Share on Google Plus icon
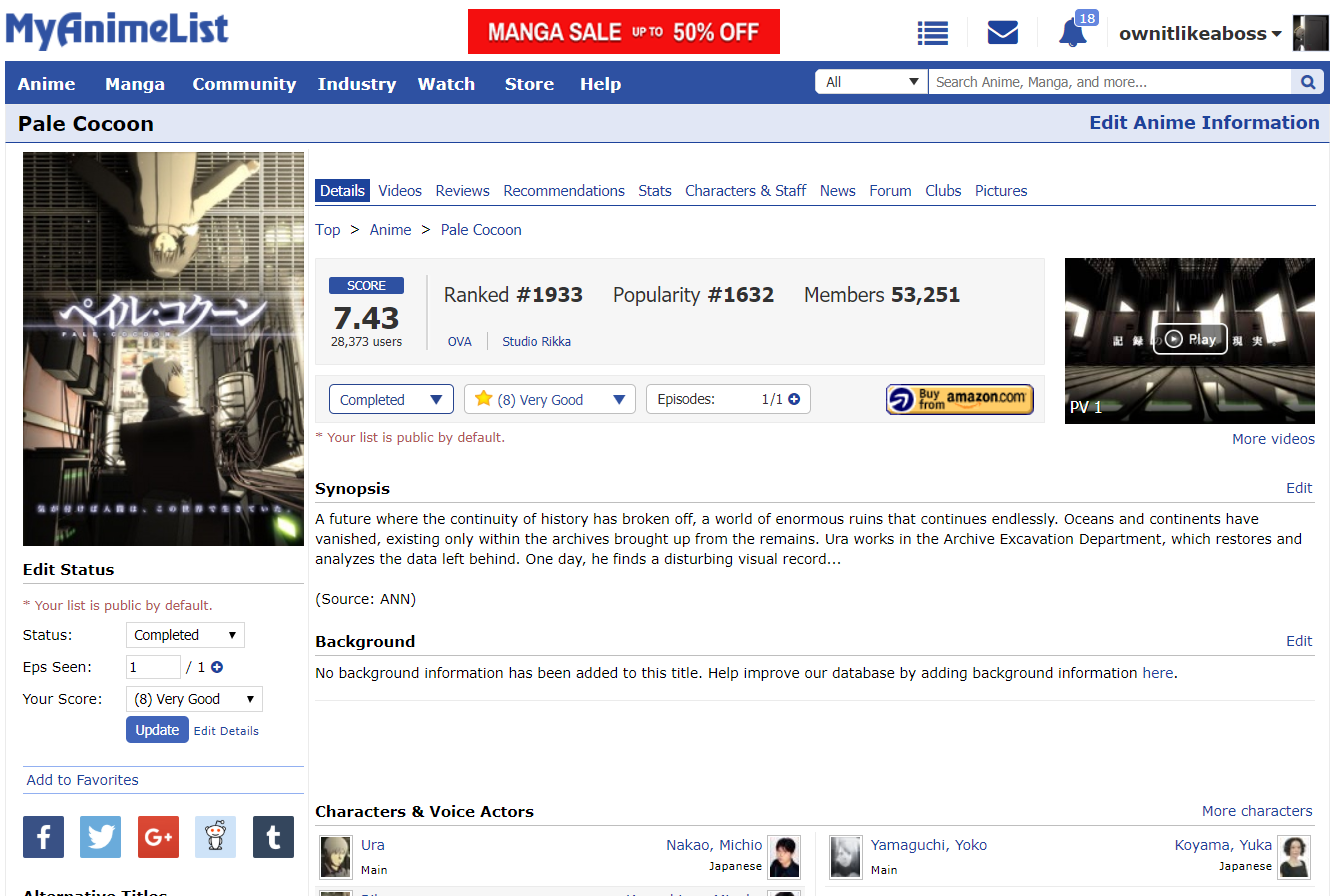This screenshot has width=1339, height=896. [x=158, y=837]
